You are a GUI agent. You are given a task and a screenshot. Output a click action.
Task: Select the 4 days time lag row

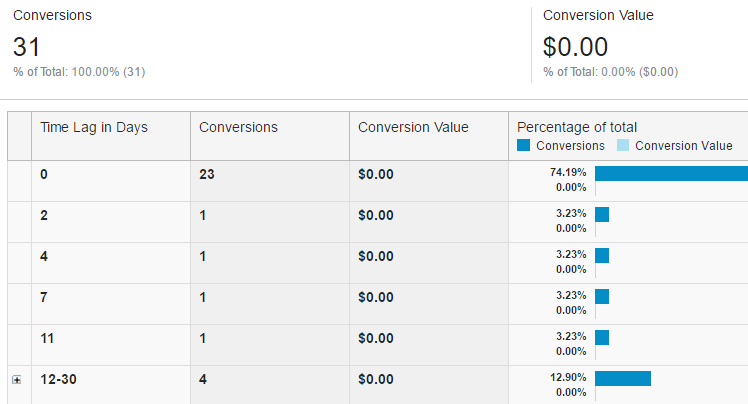(x=44, y=255)
